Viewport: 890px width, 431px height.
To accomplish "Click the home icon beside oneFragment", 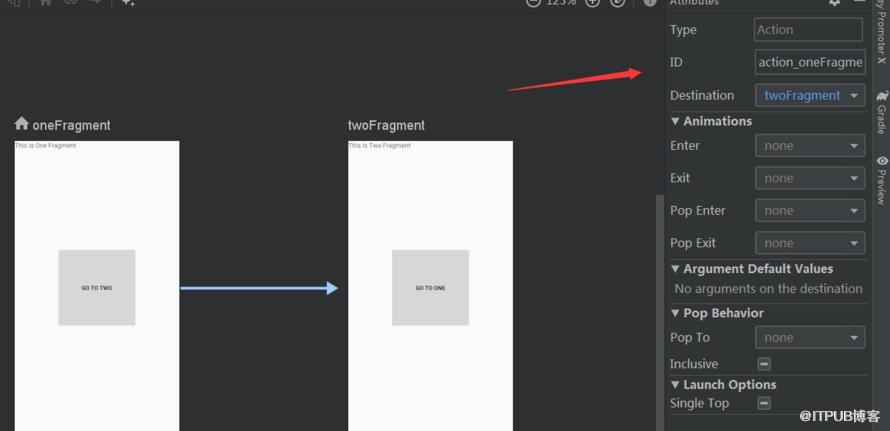I will tap(22, 123).
